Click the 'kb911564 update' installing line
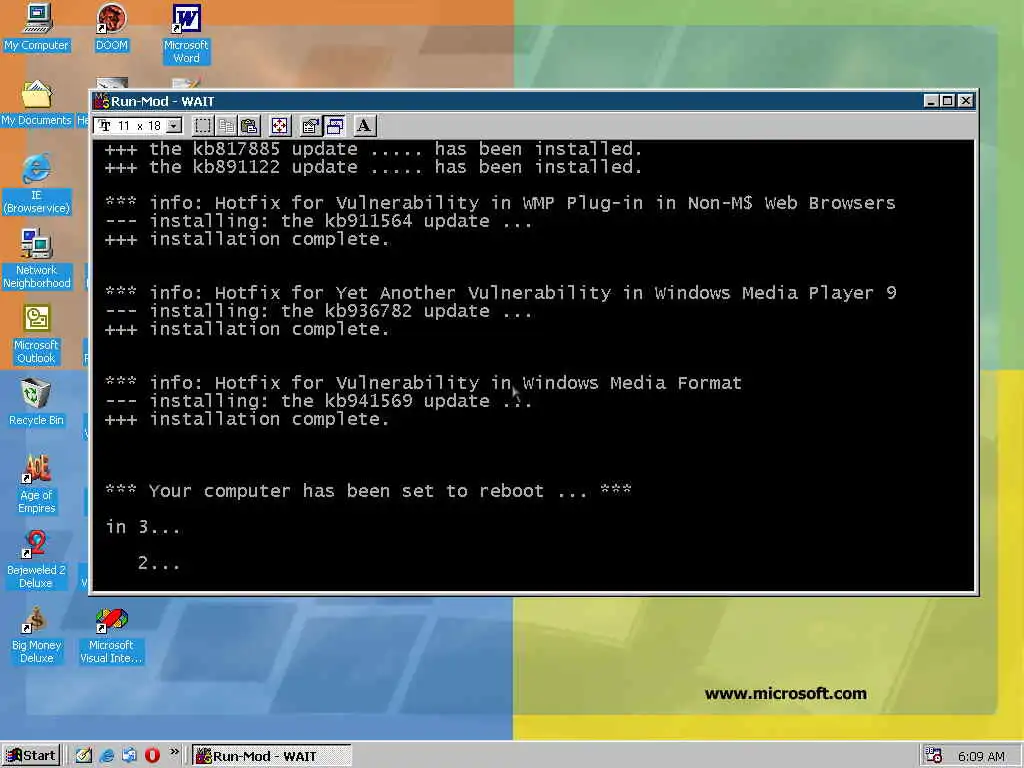The image size is (1024, 768). point(319,221)
